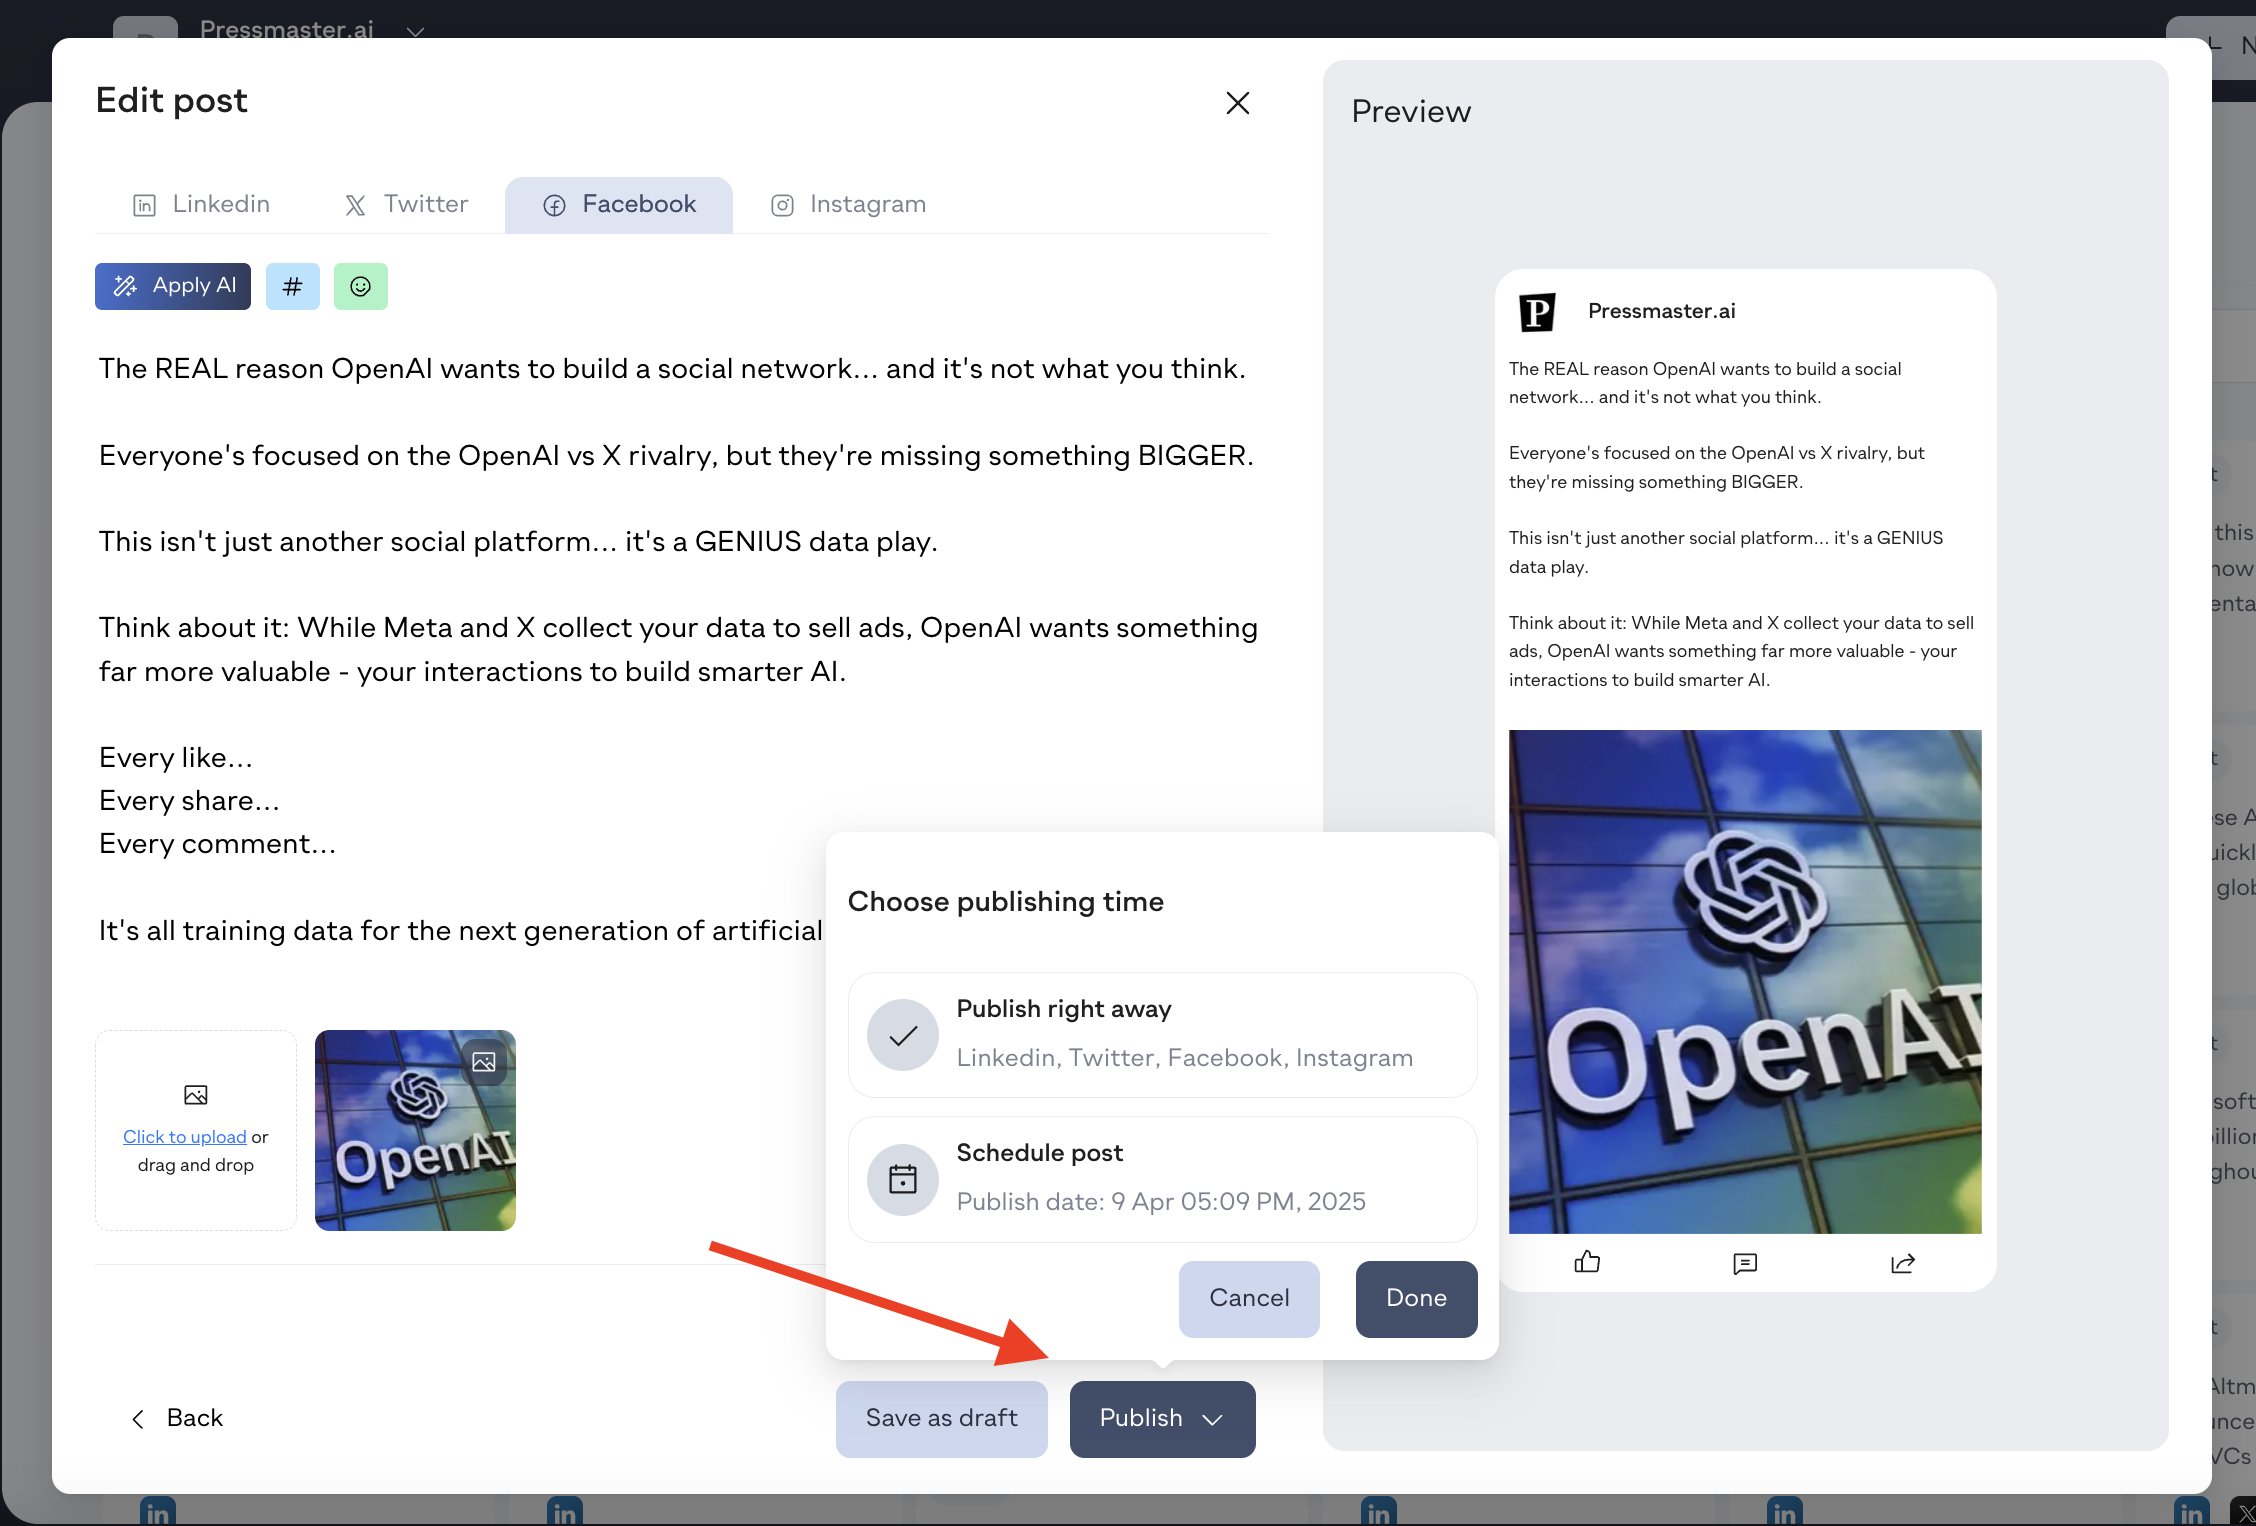Choose the Schedule post option
Viewport: 2256px width, 1526px height.
(1162, 1178)
